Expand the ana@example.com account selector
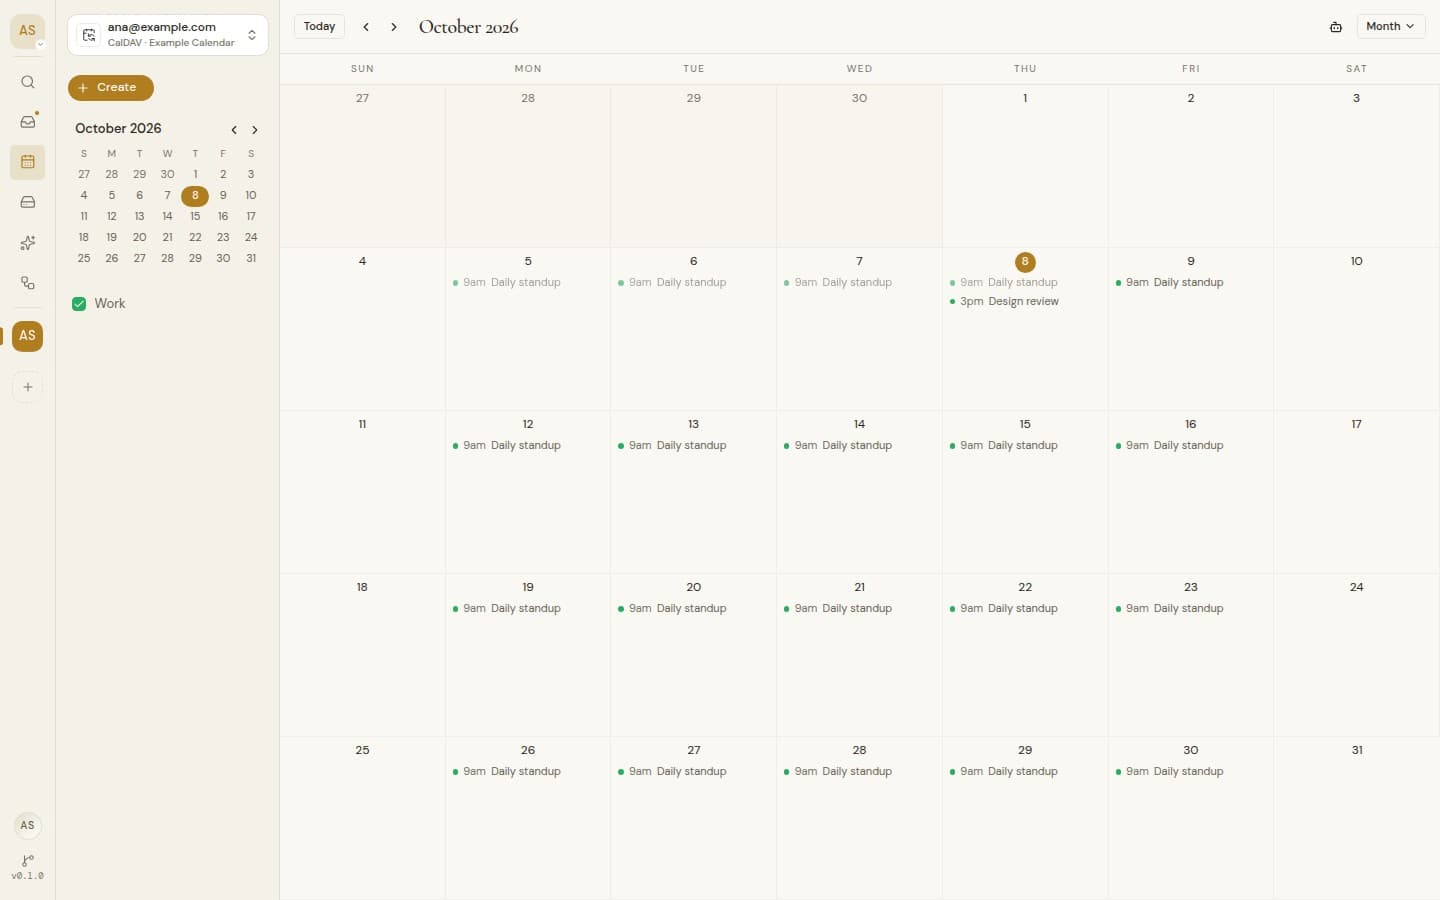The height and width of the screenshot is (900, 1440). click(x=168, y=35)
